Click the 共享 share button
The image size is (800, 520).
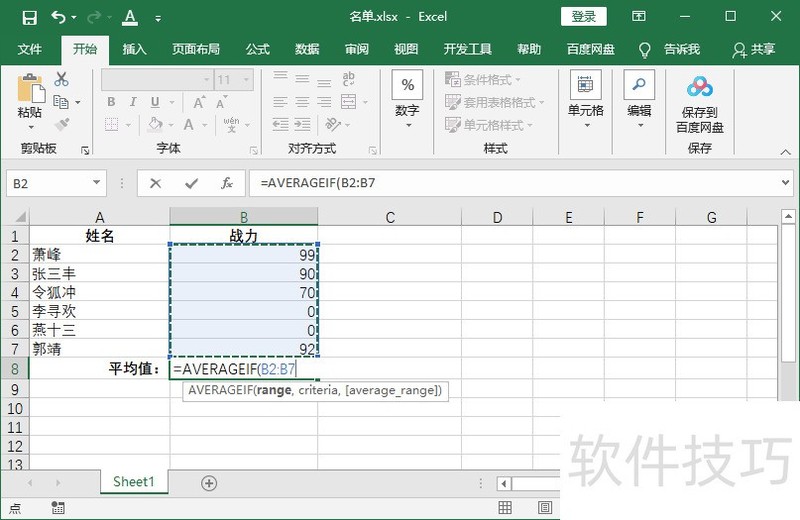click(x=754, y=49)
